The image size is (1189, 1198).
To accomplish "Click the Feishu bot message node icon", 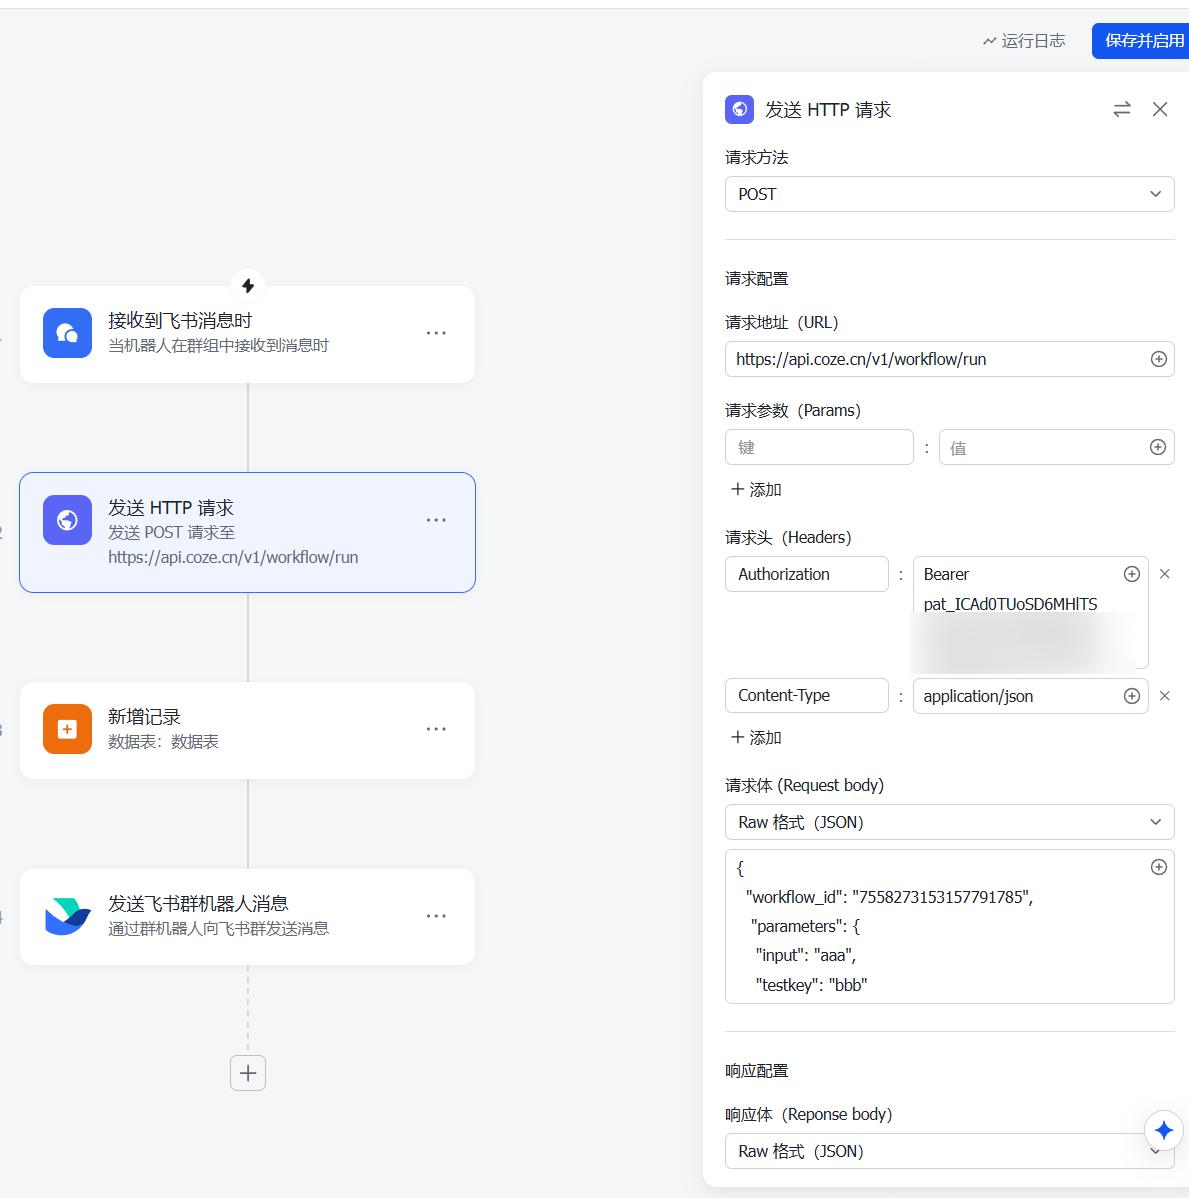I will 67,916.
